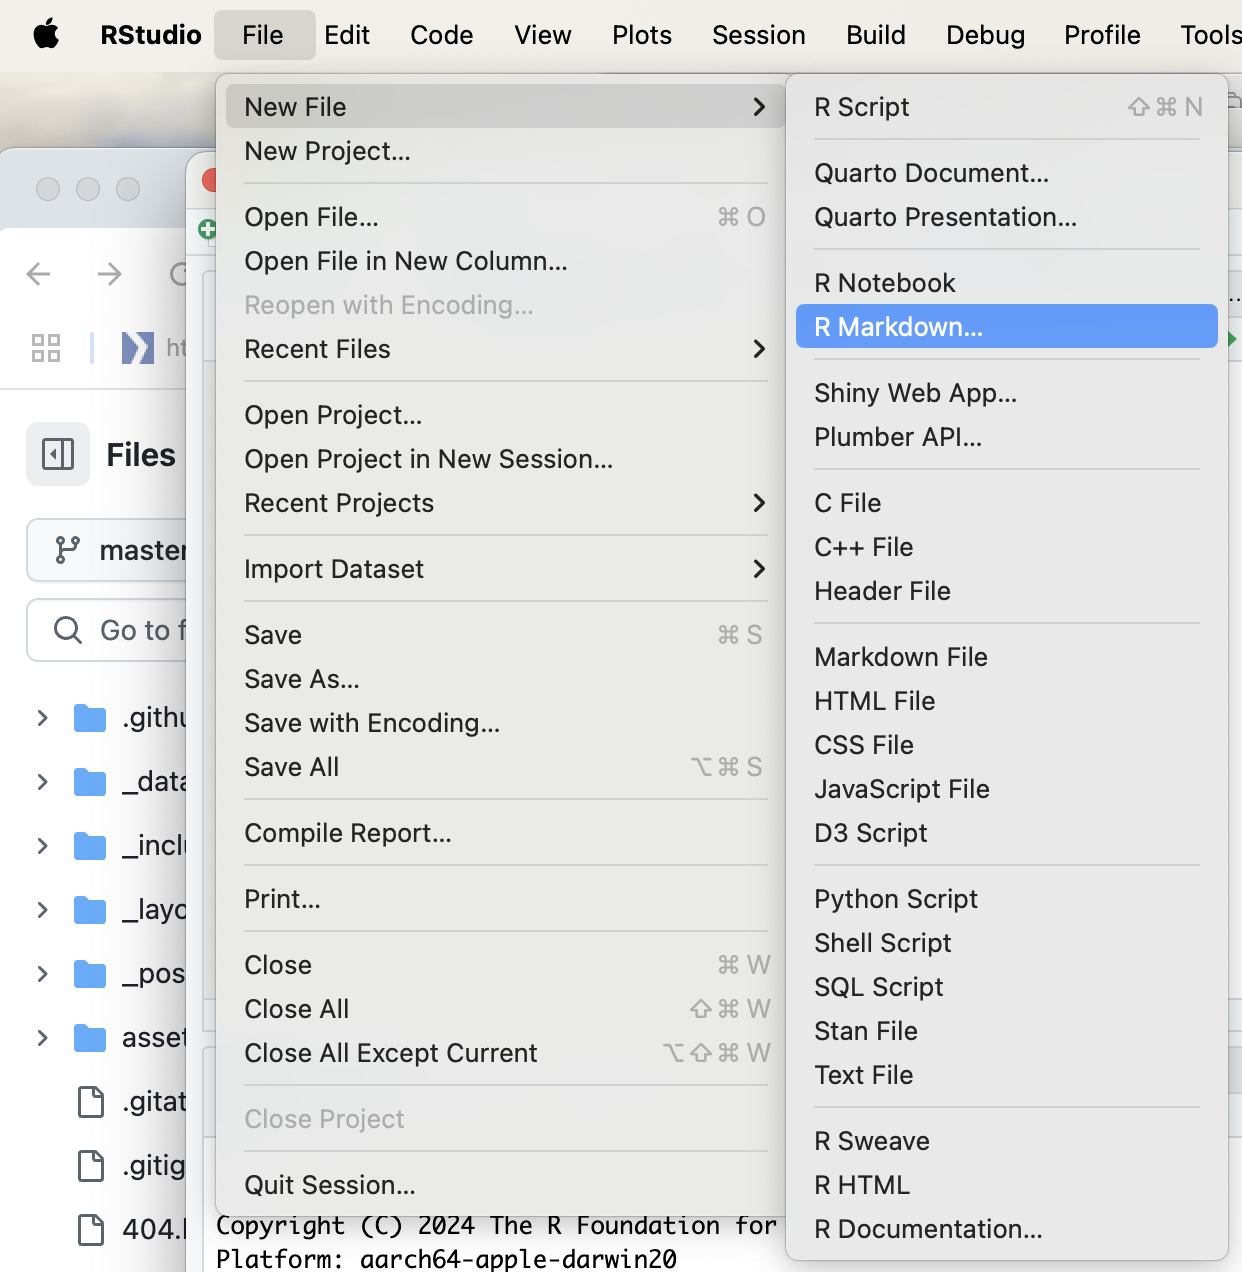The height and width of the screenshot is (1272, 1242).
Task: Expand the _posts folder chevron
Action: [42, 974]
